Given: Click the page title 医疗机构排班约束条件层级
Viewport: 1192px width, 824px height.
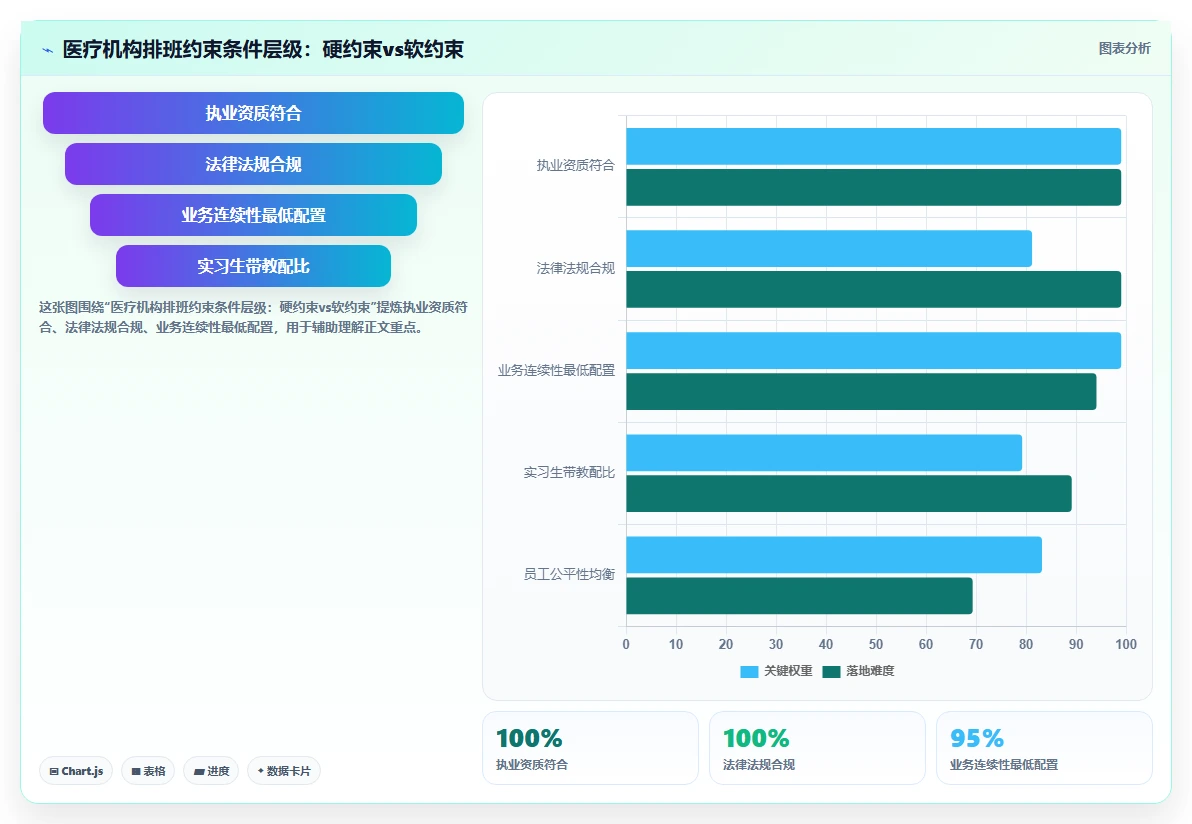Looking at the screenshot, I should 263,49.
